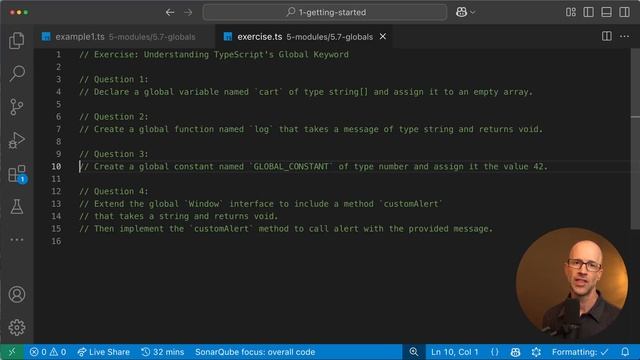The height and width of the screenshot is (360, 640).
Task: Open the Extensions view with badge
Action: (x=17, y=173)
